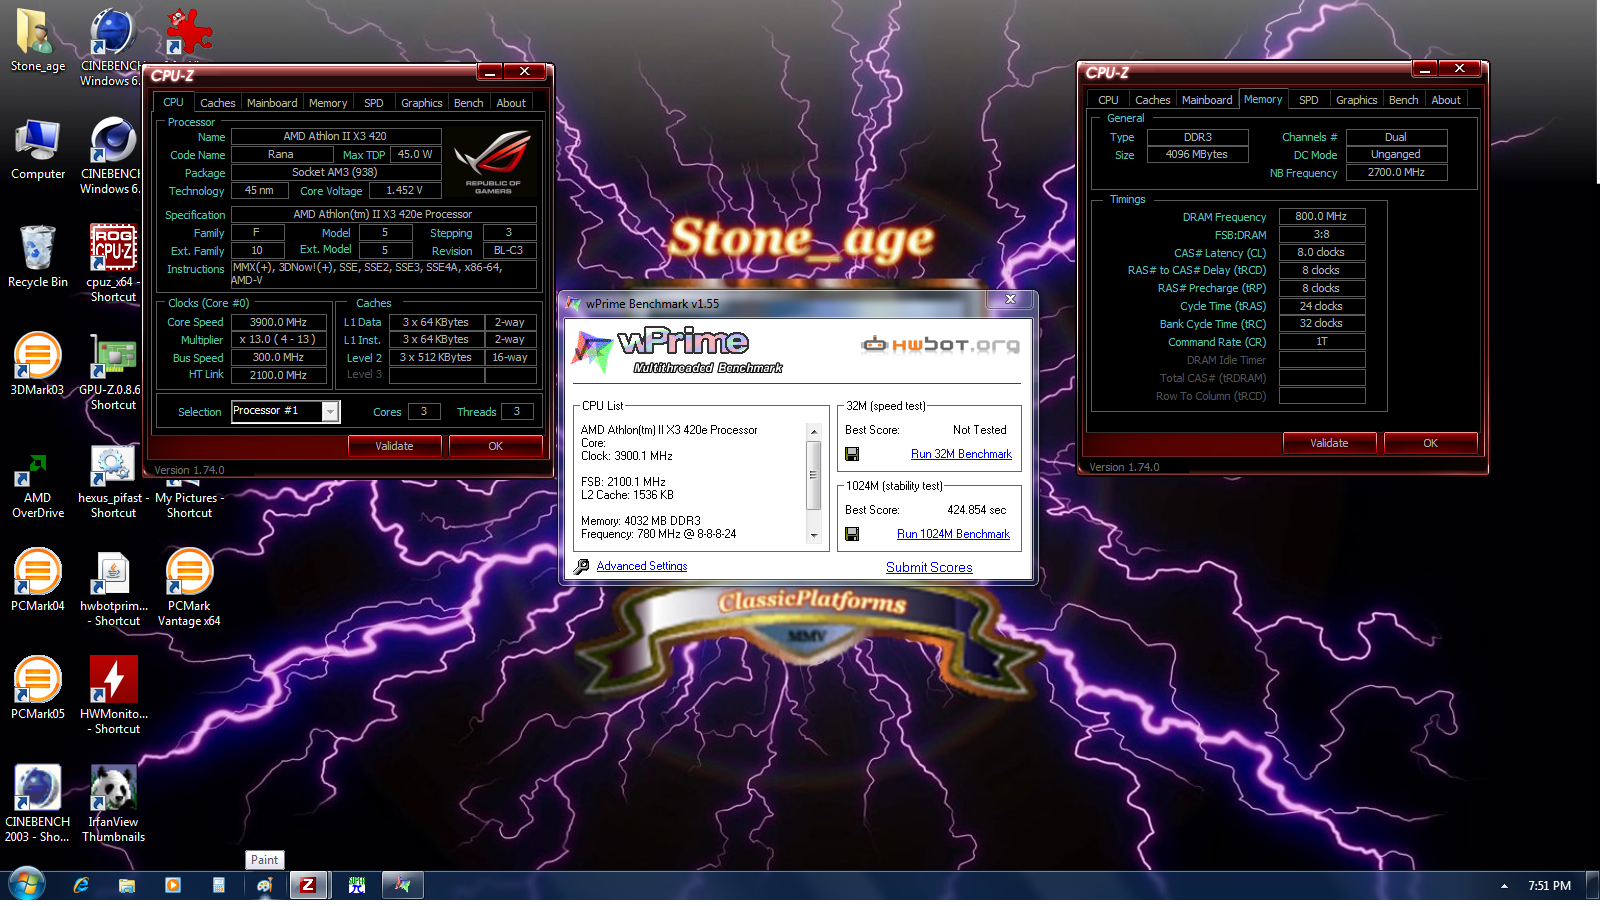Click the Submit Scores link
1602x906 pixels.
point(929,567)
